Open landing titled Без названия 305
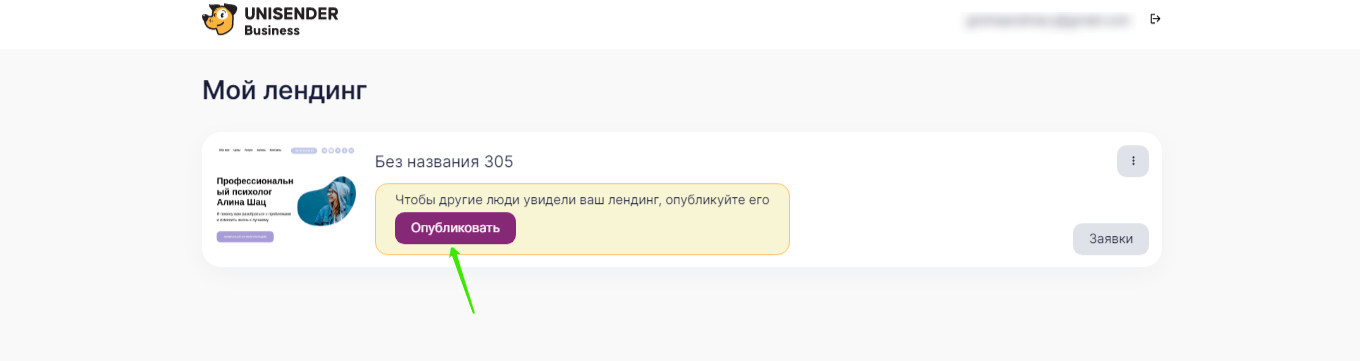This screenshot has width=1360, height=361. pyautogui.click(x=444, y=162)
